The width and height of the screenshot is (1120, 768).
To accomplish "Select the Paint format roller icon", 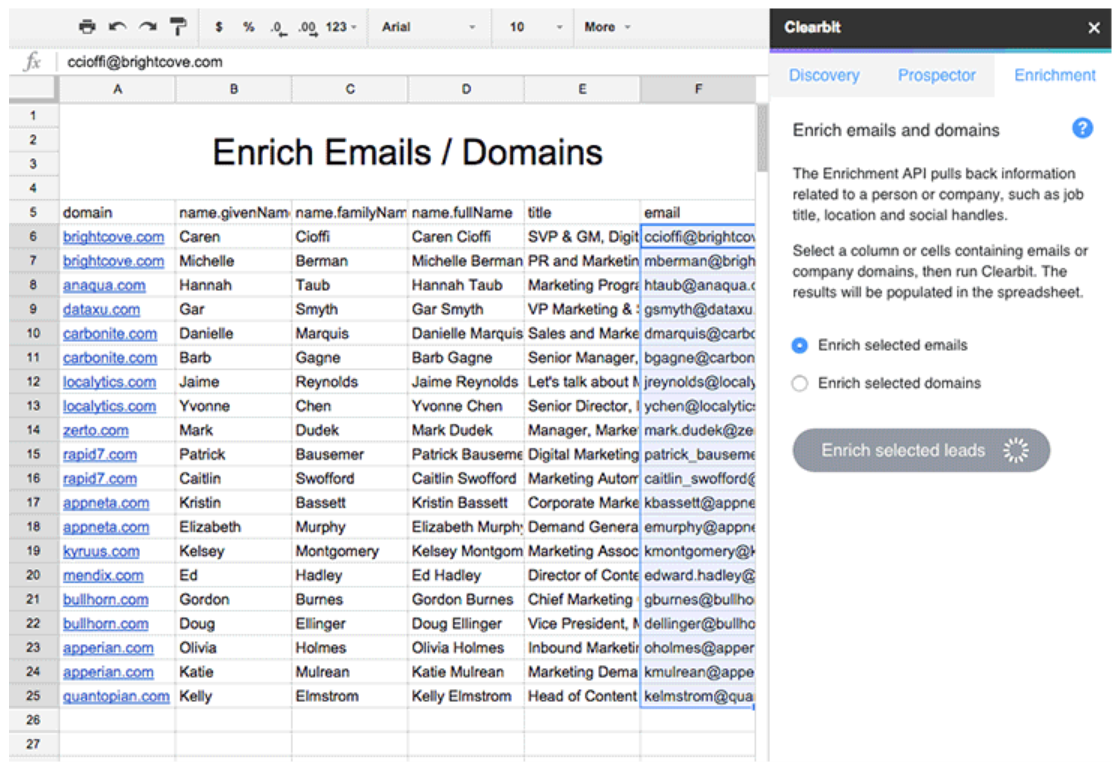I will 178,27.
